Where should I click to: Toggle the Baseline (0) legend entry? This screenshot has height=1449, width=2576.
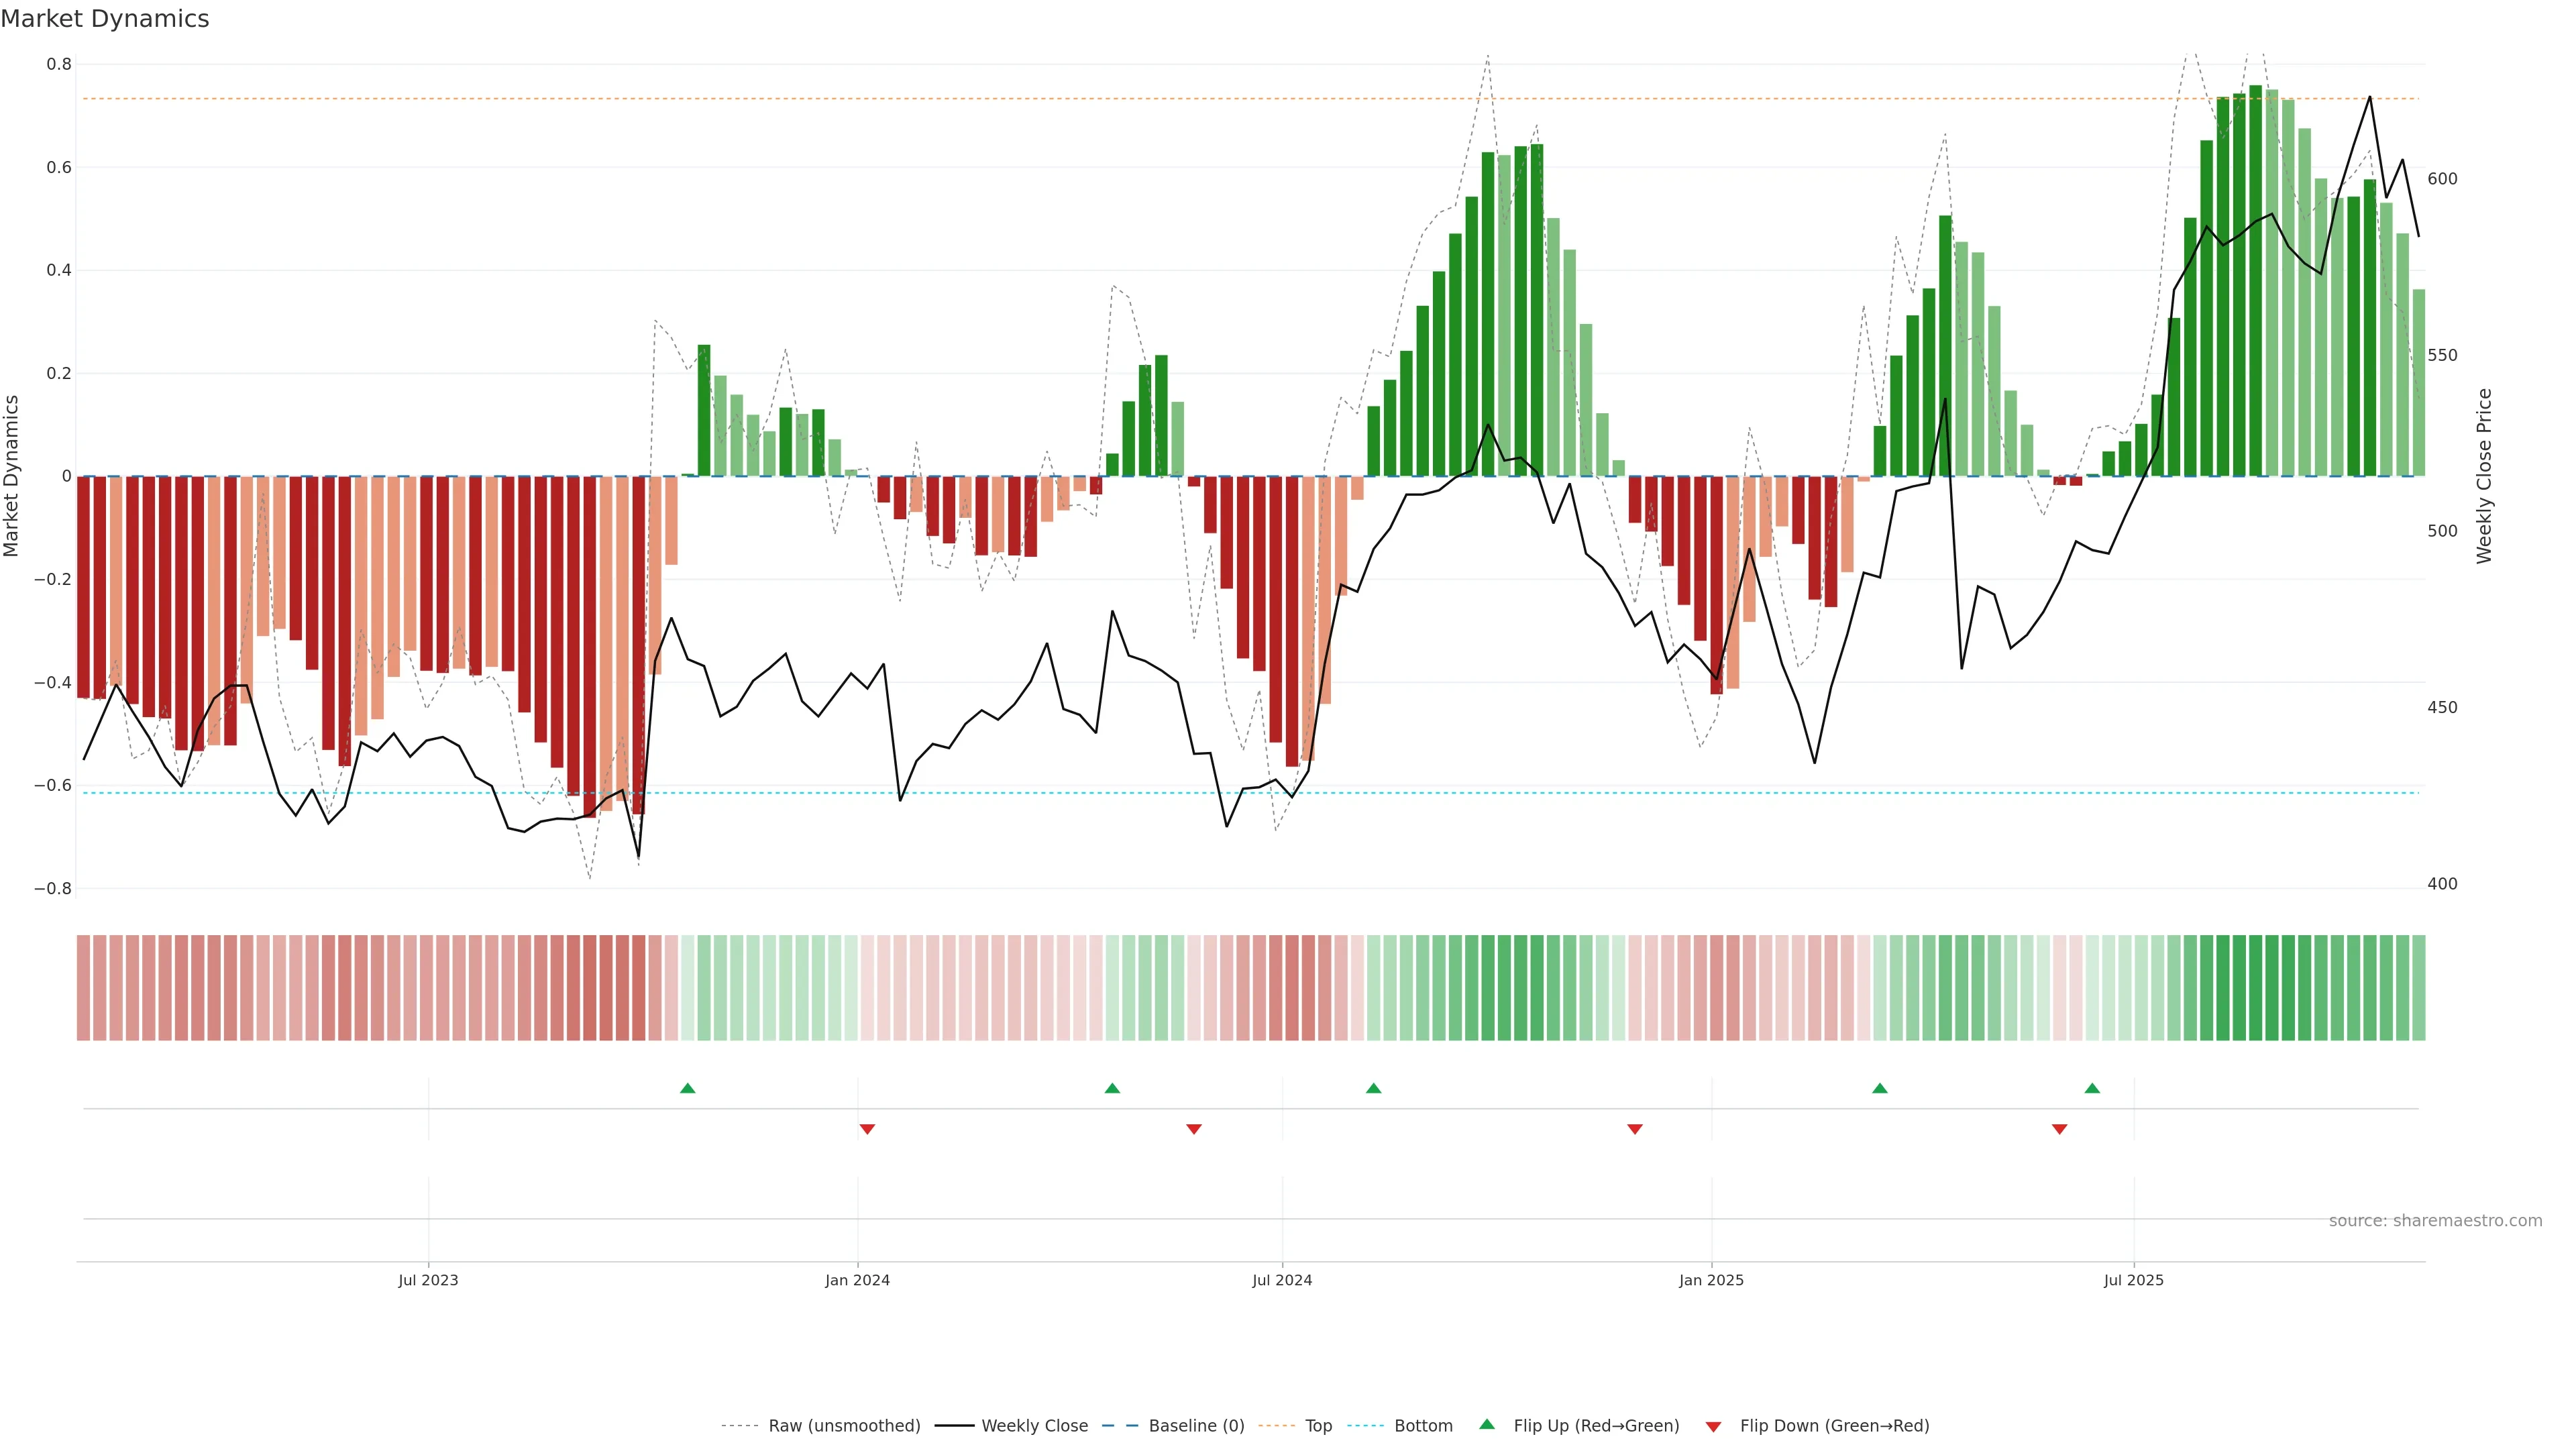coord(1196,1426)
